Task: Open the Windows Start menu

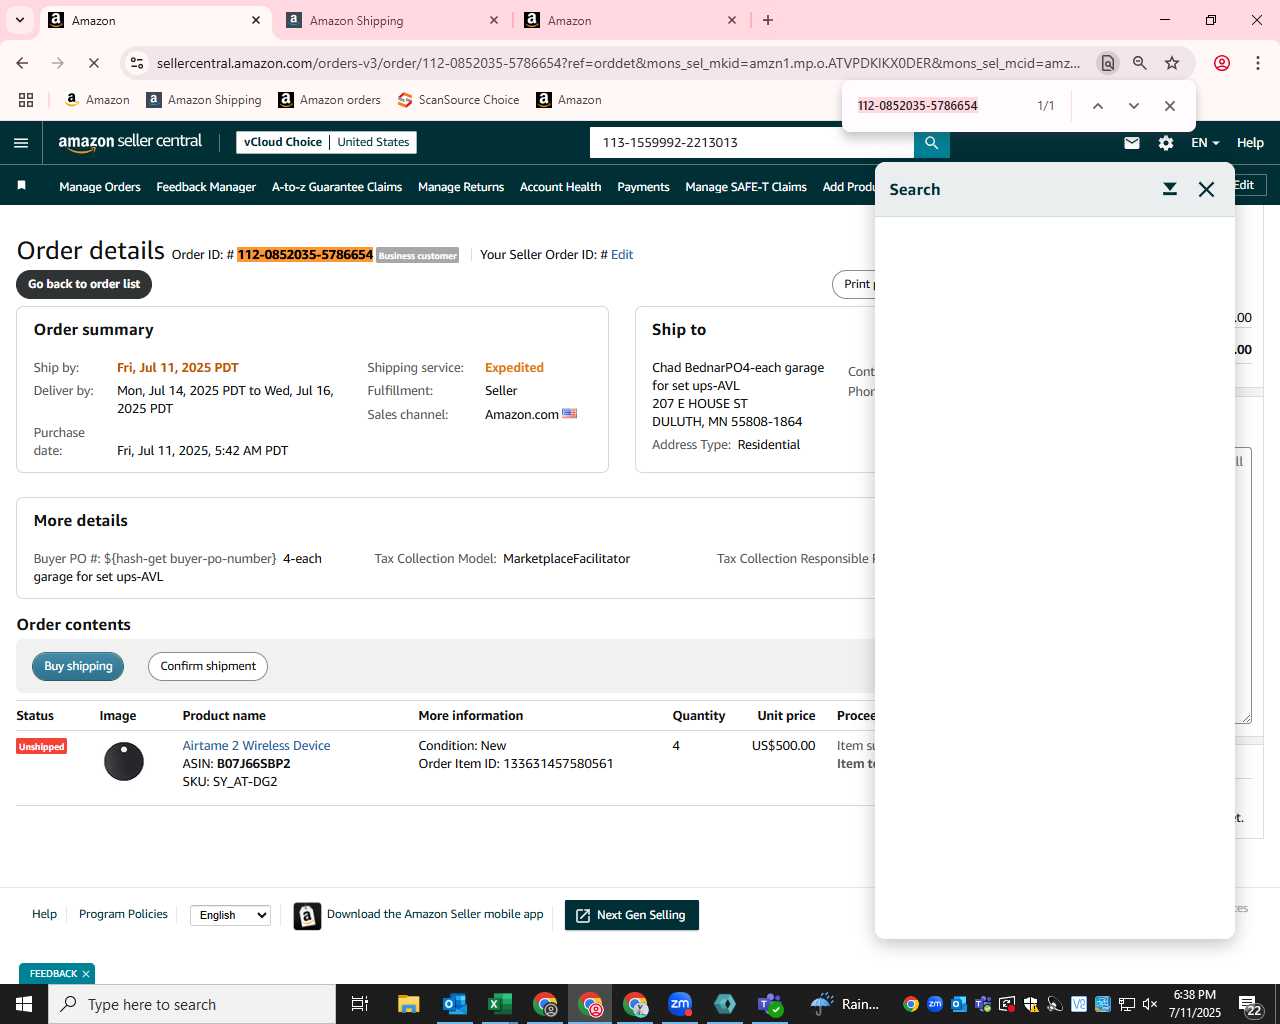Action: point(24,1004)
